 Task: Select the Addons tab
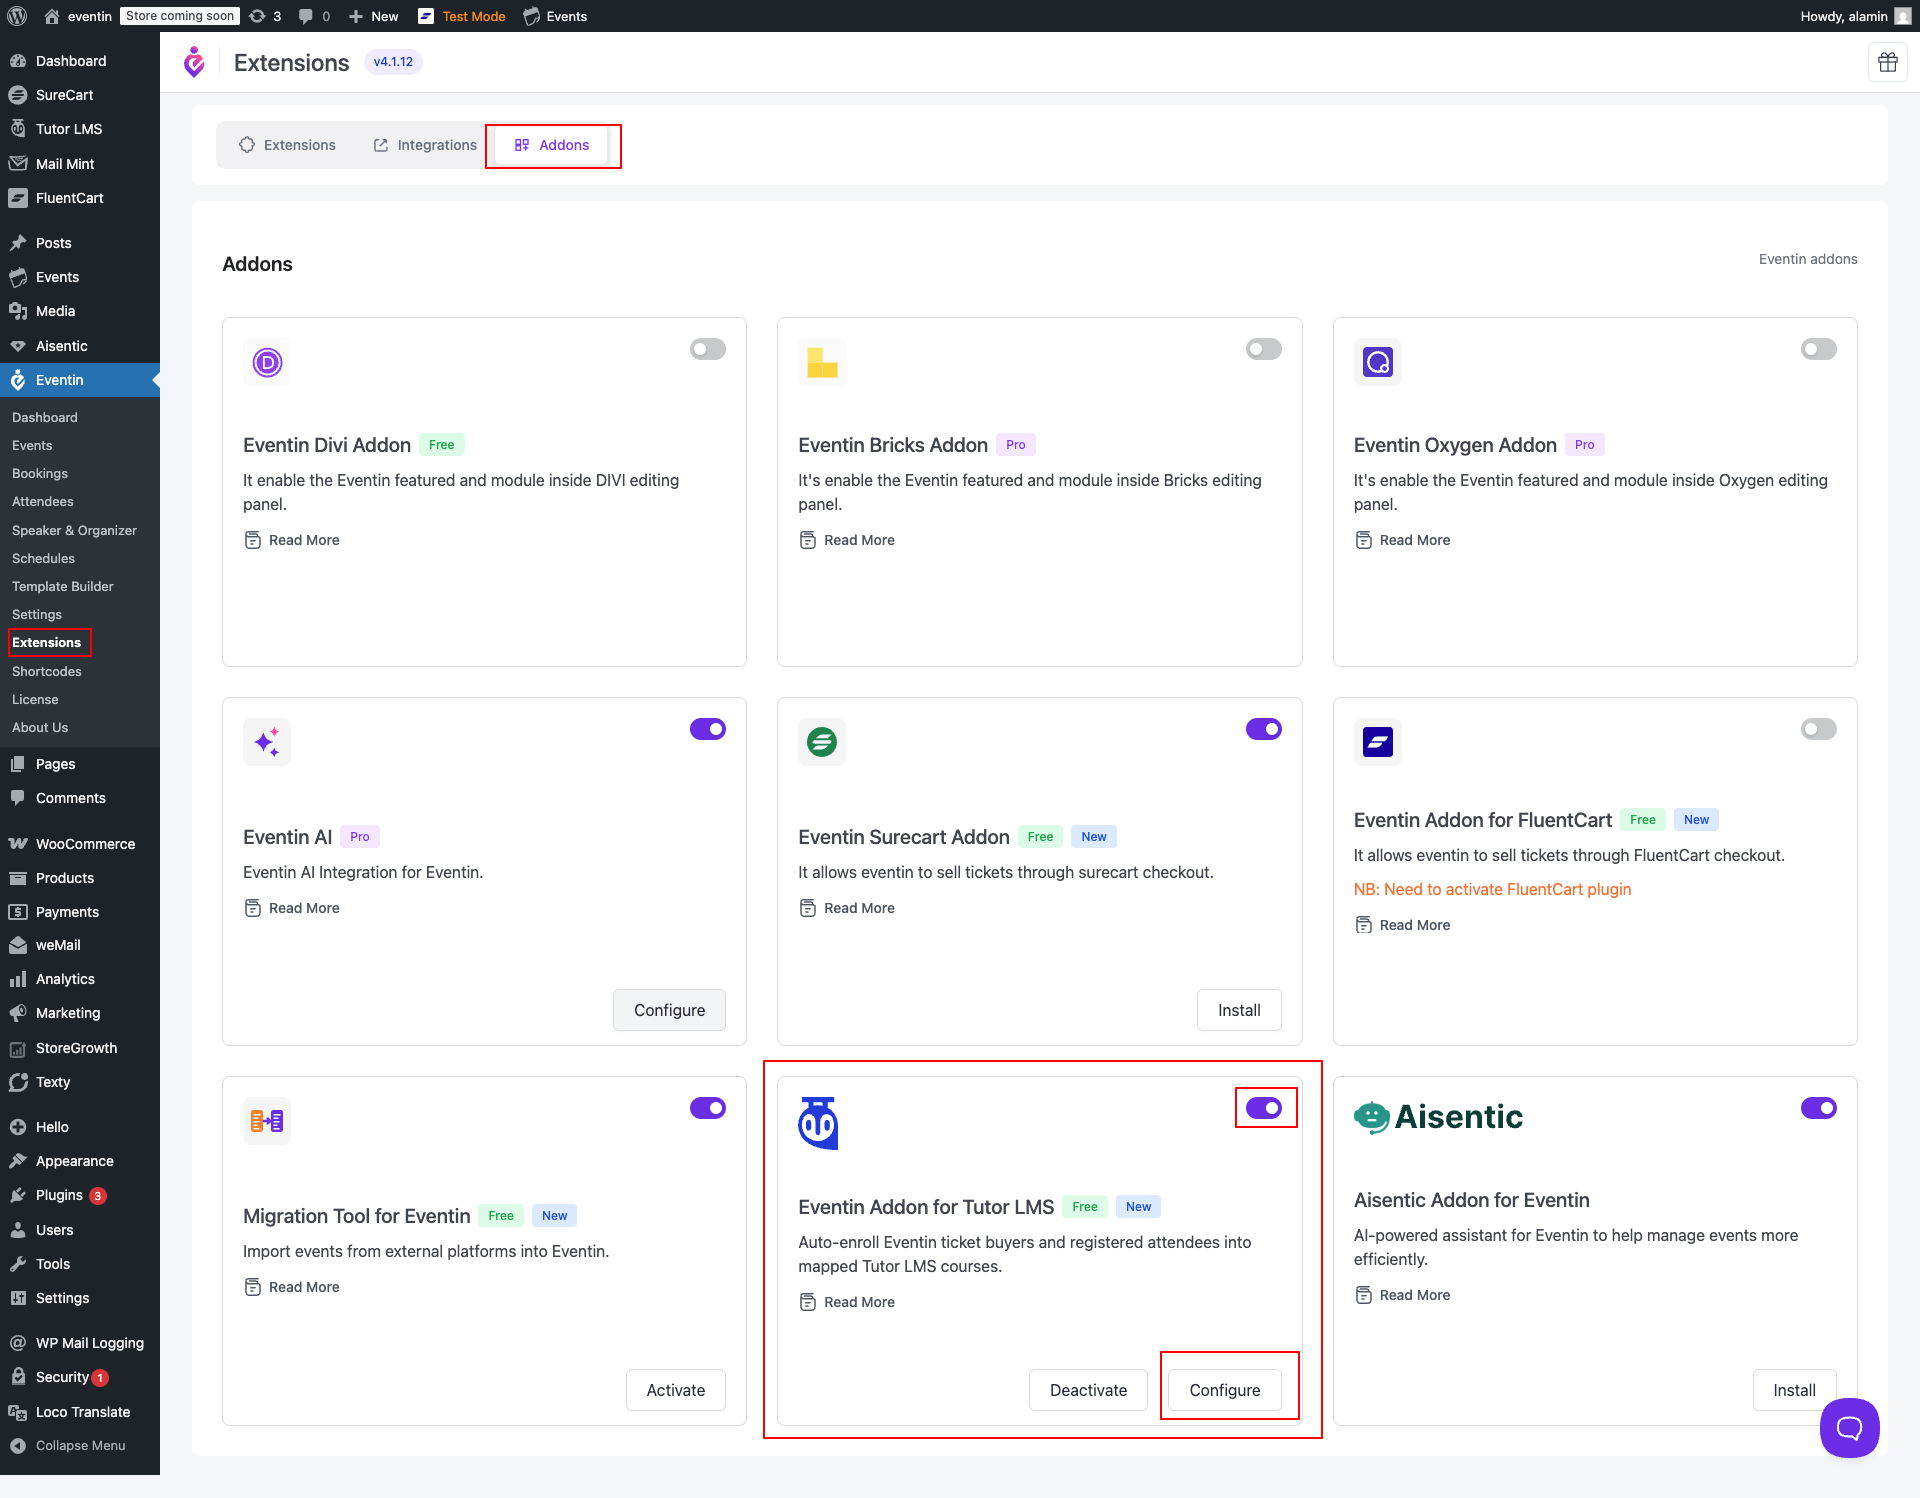coord(552,145)
